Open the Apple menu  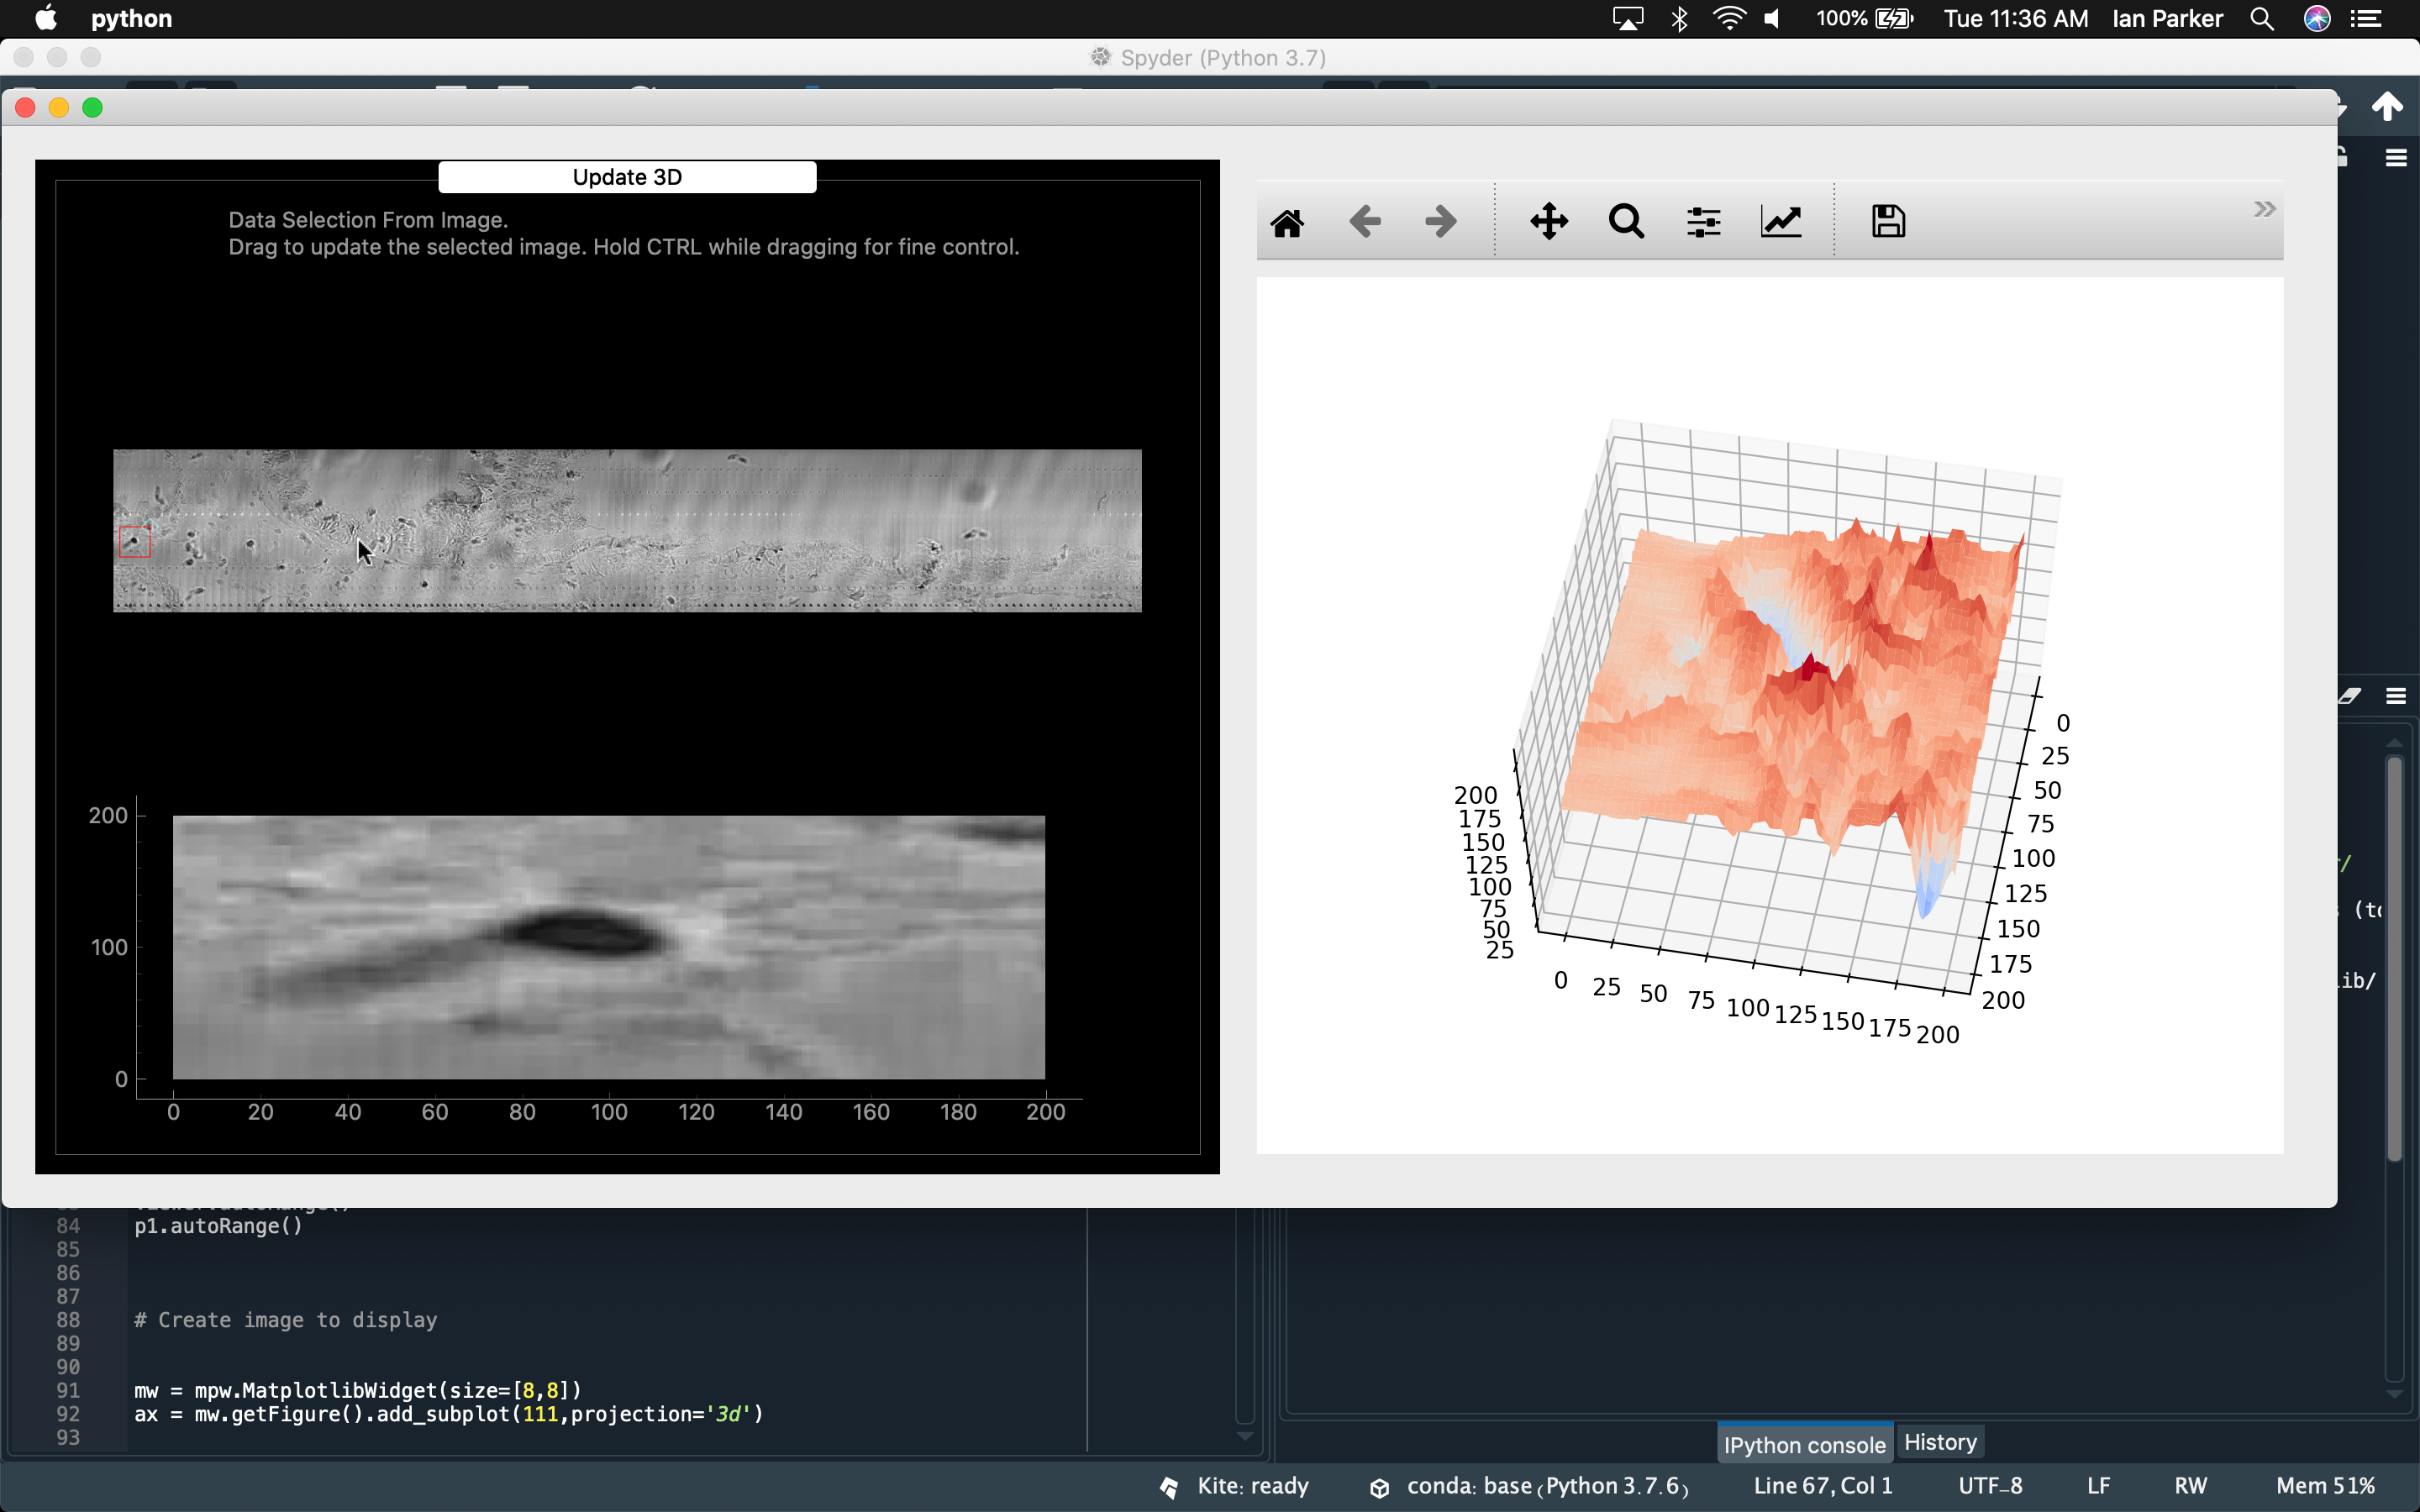(x=46, y=18)
